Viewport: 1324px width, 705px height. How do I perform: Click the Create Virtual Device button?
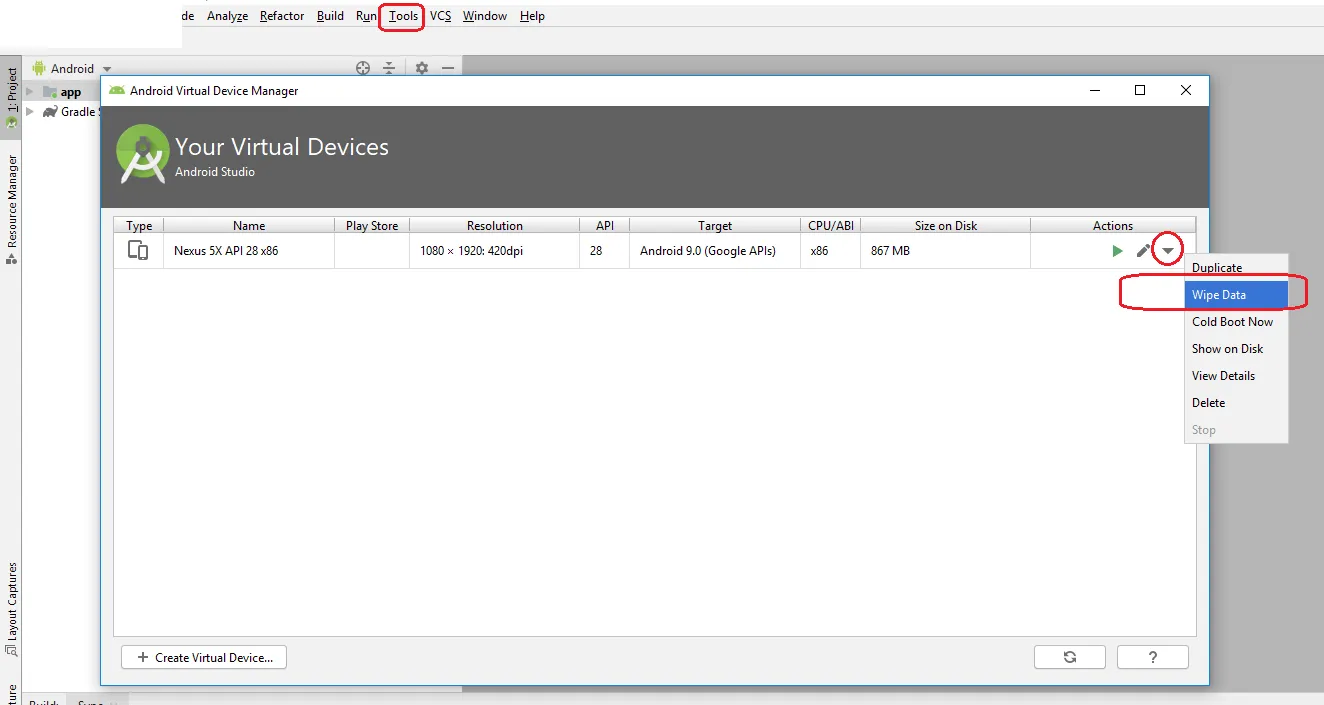[x=204, y=657]
